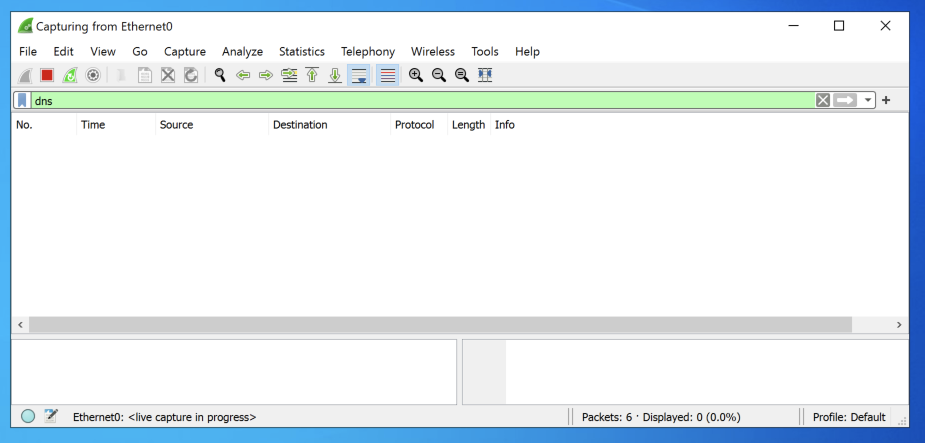Click the Profile: Default status entry

[x=849, y=417]
